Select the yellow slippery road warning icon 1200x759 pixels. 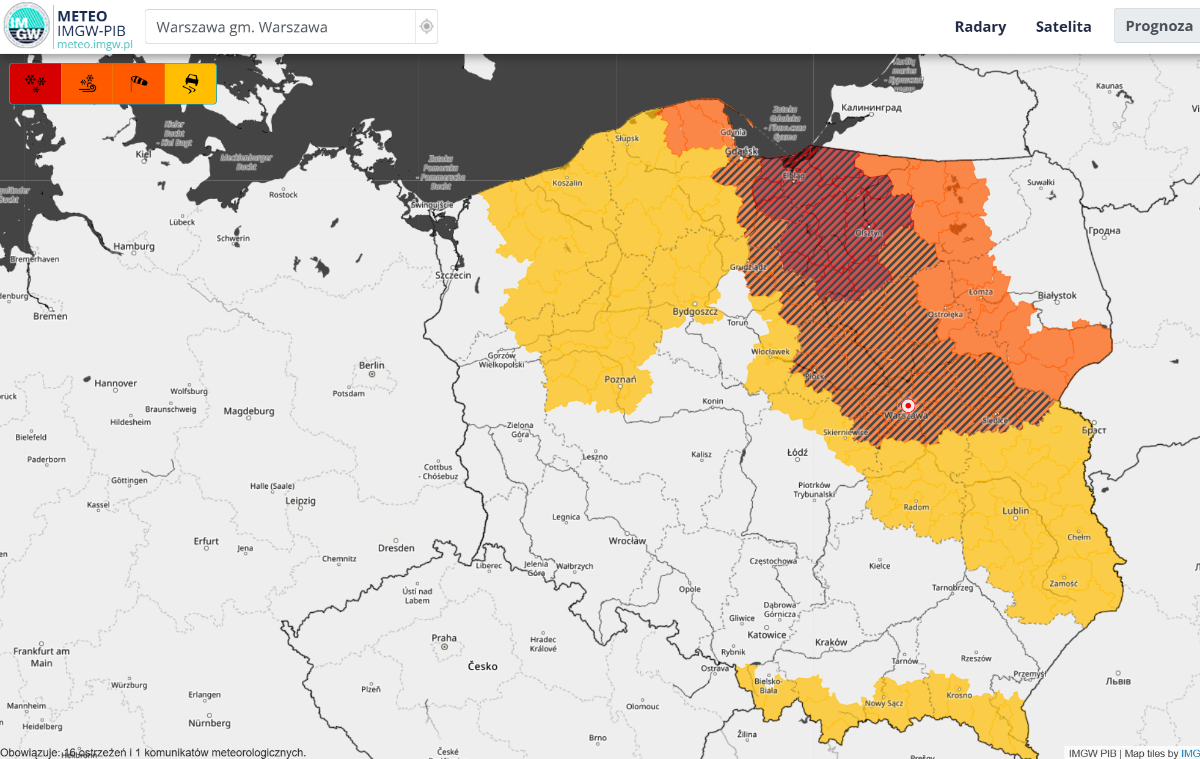click(x=190, y=84)
